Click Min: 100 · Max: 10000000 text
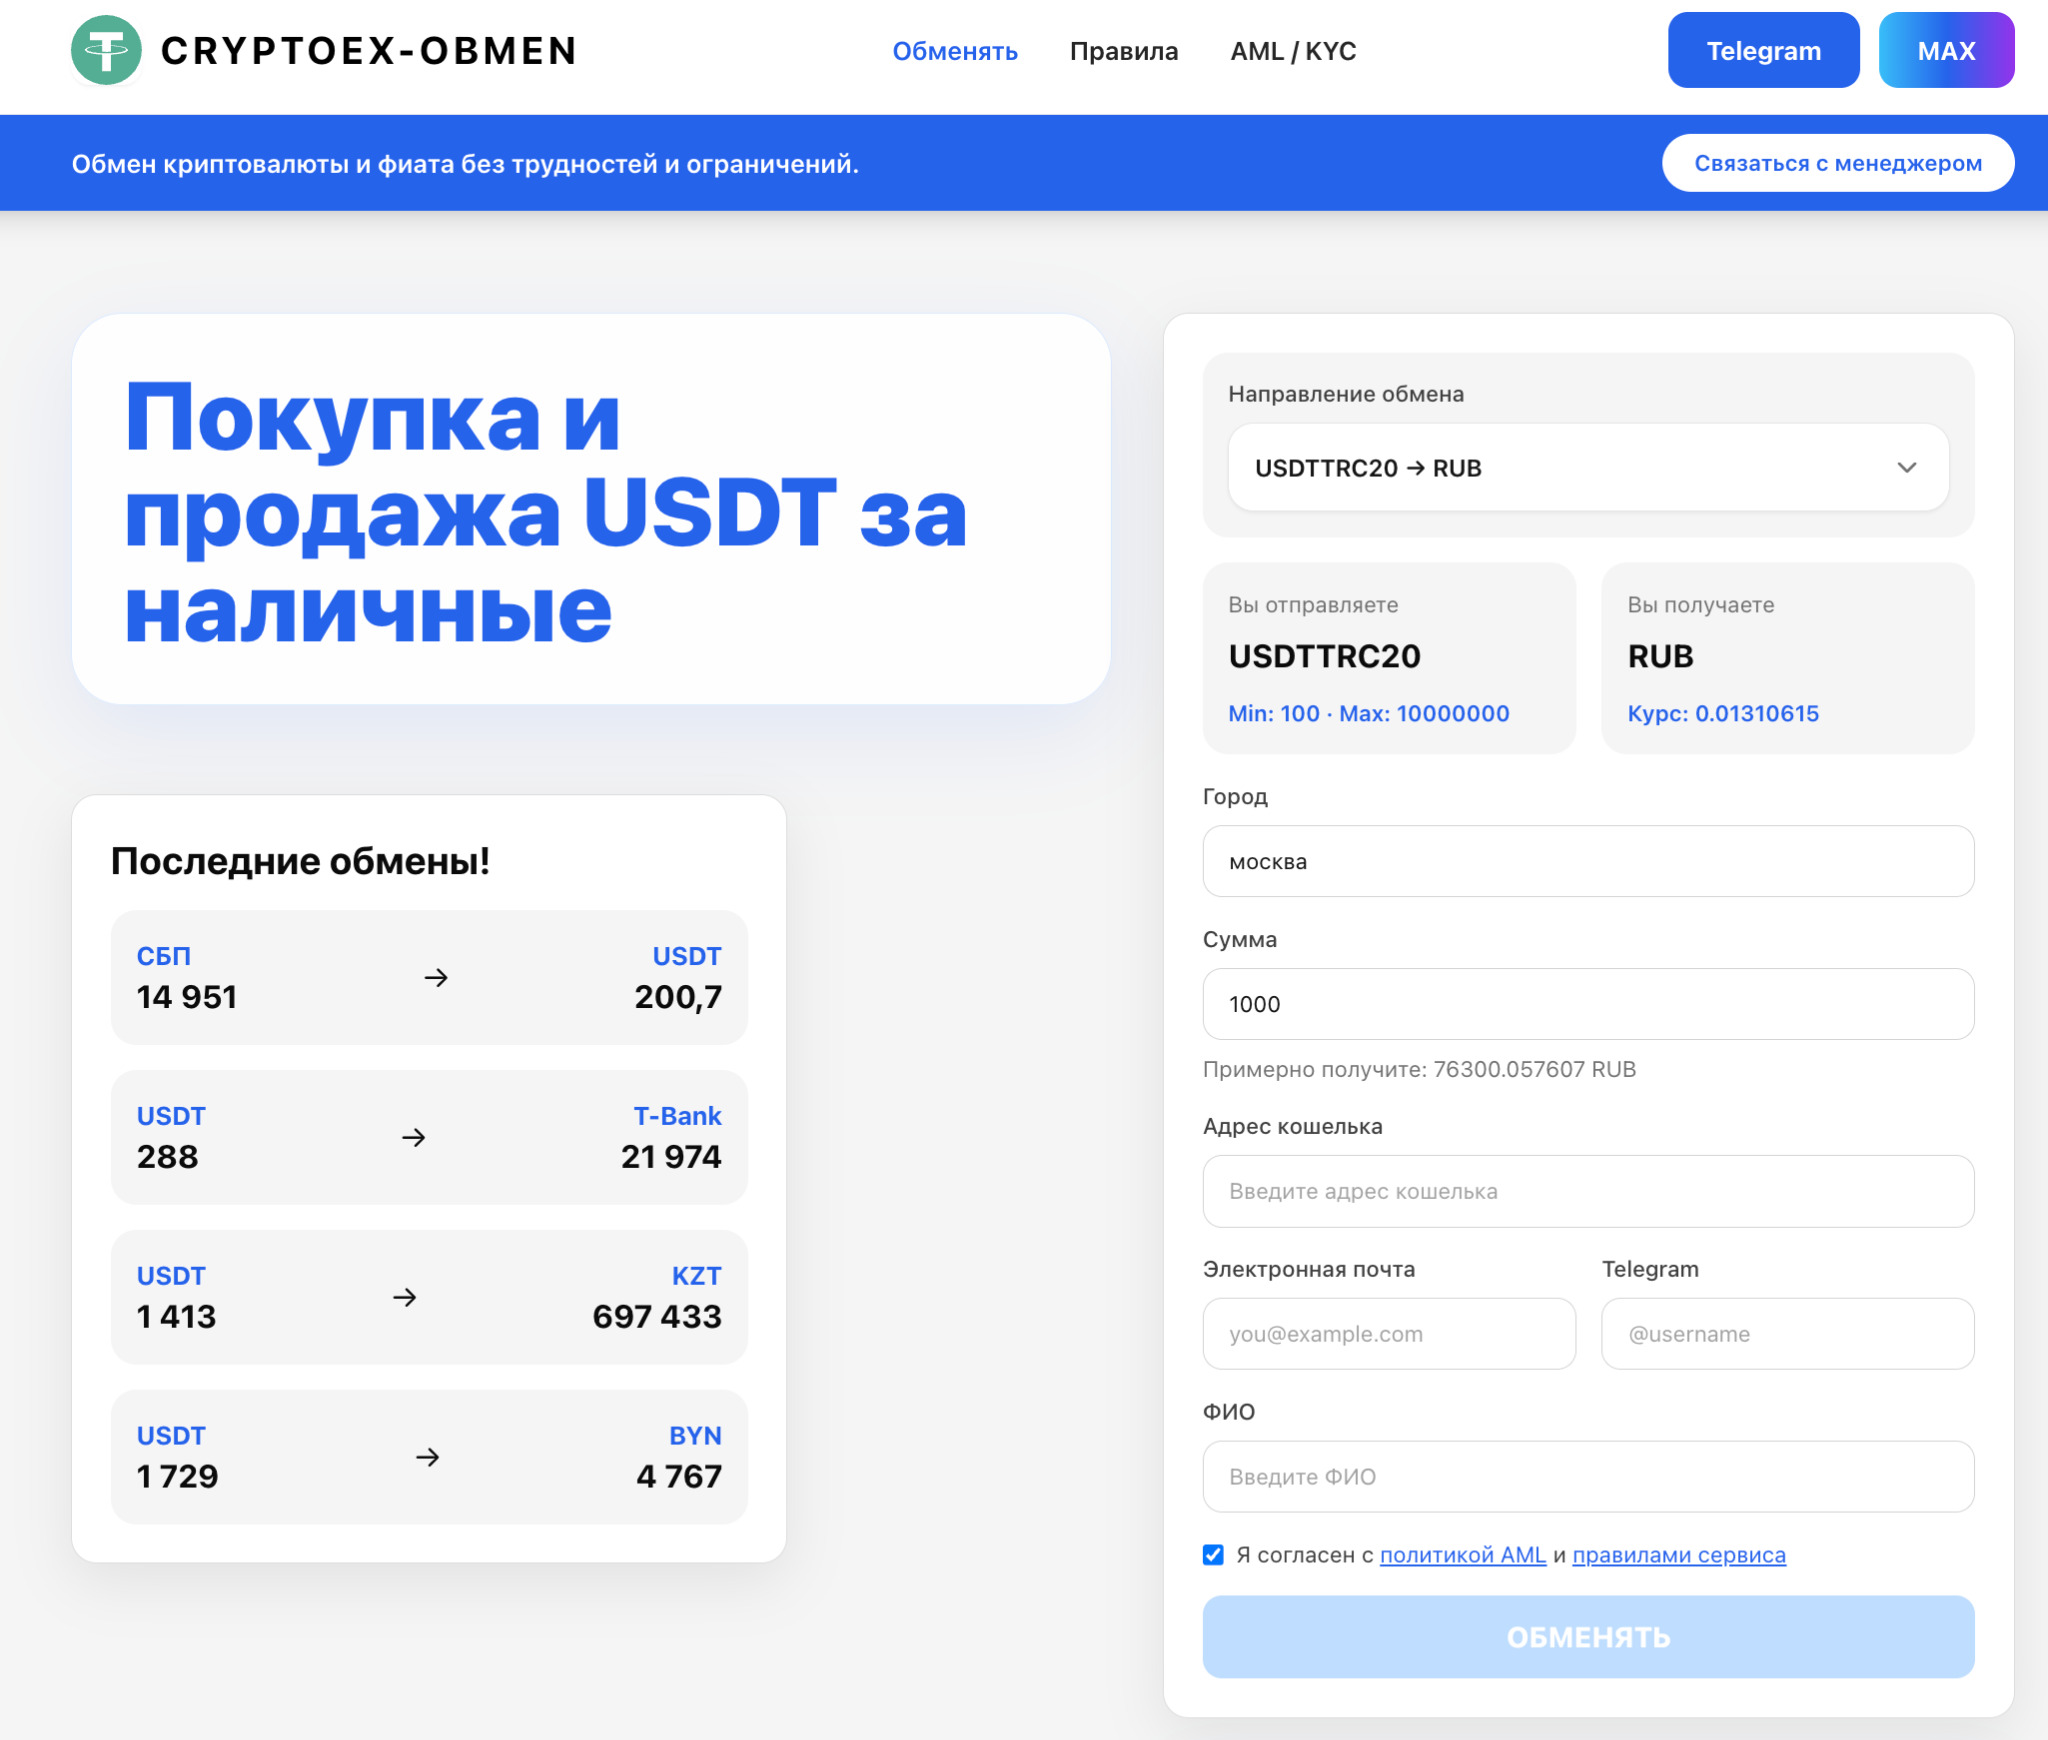2048x1740 pixels. pyautogui.click(x=1369, y=713)
